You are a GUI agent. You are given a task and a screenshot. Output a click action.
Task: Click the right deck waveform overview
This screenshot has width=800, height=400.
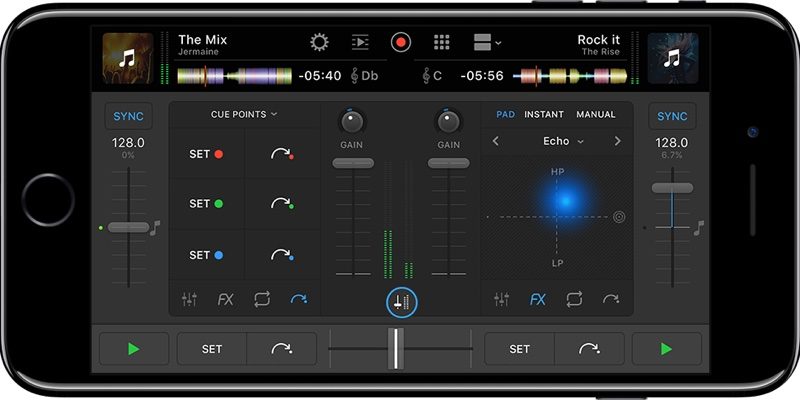point(569,76)
